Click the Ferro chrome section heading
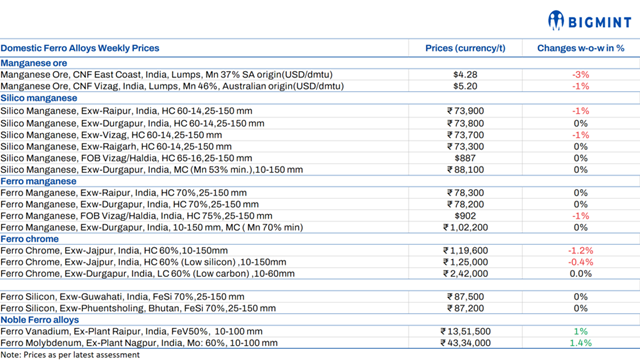640x360 pixels. coord(30,239)
